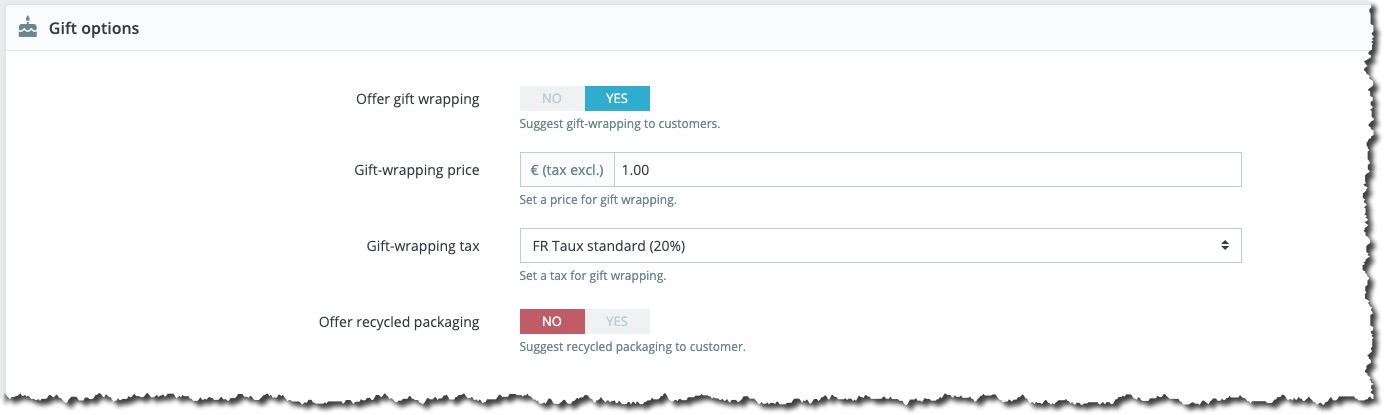
Task: Turn on recycled packaging with YES
Action: tap(617, 321)
